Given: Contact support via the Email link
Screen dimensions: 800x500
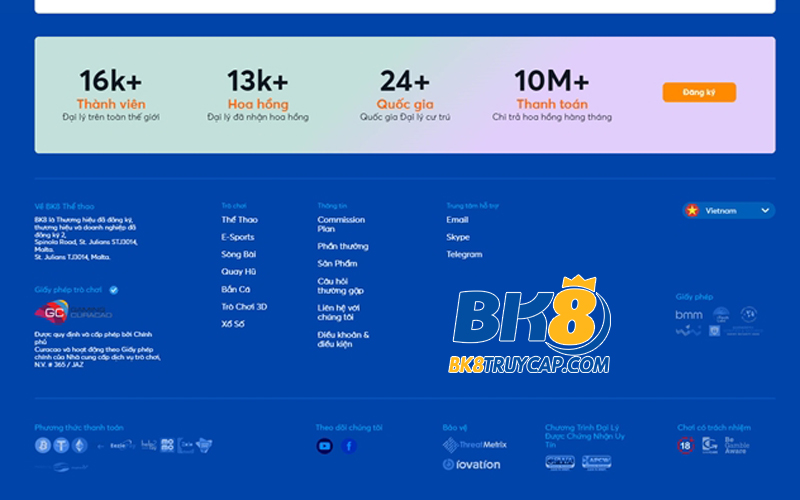Looking at the screenshot, I should [x=457, y=220].
